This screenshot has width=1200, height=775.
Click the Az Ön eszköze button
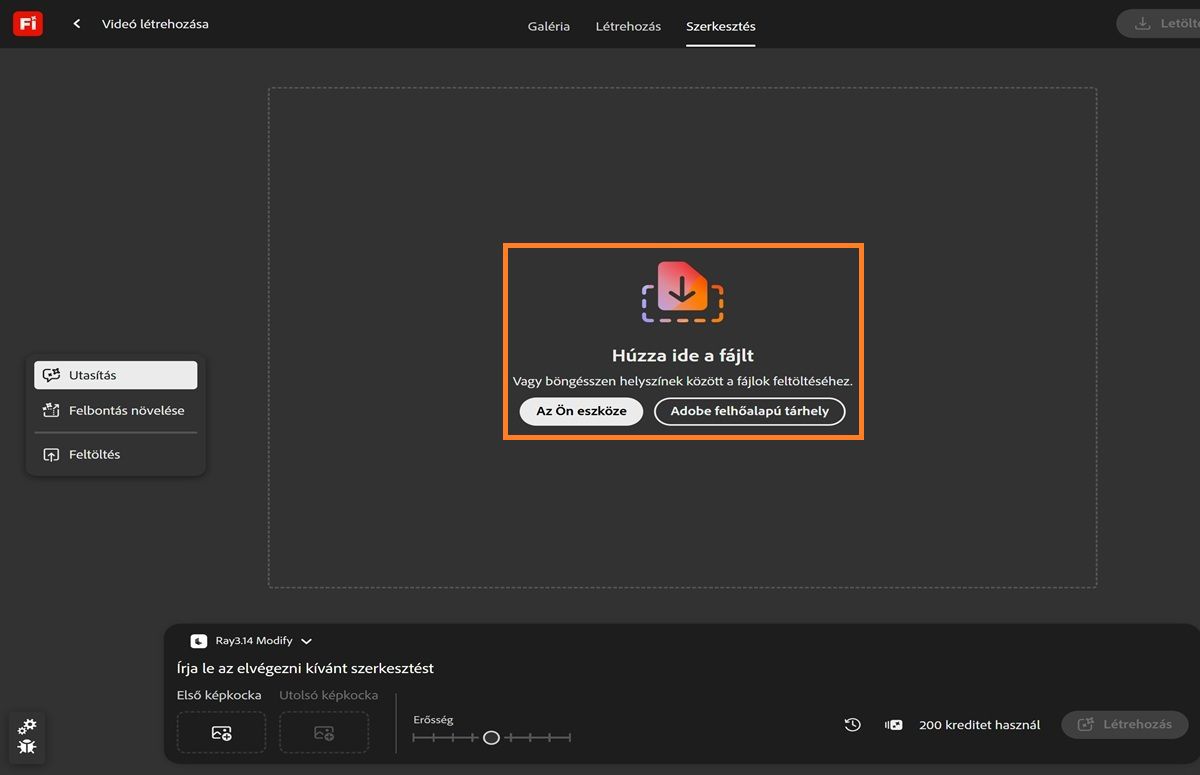click(x=581, y=411)
